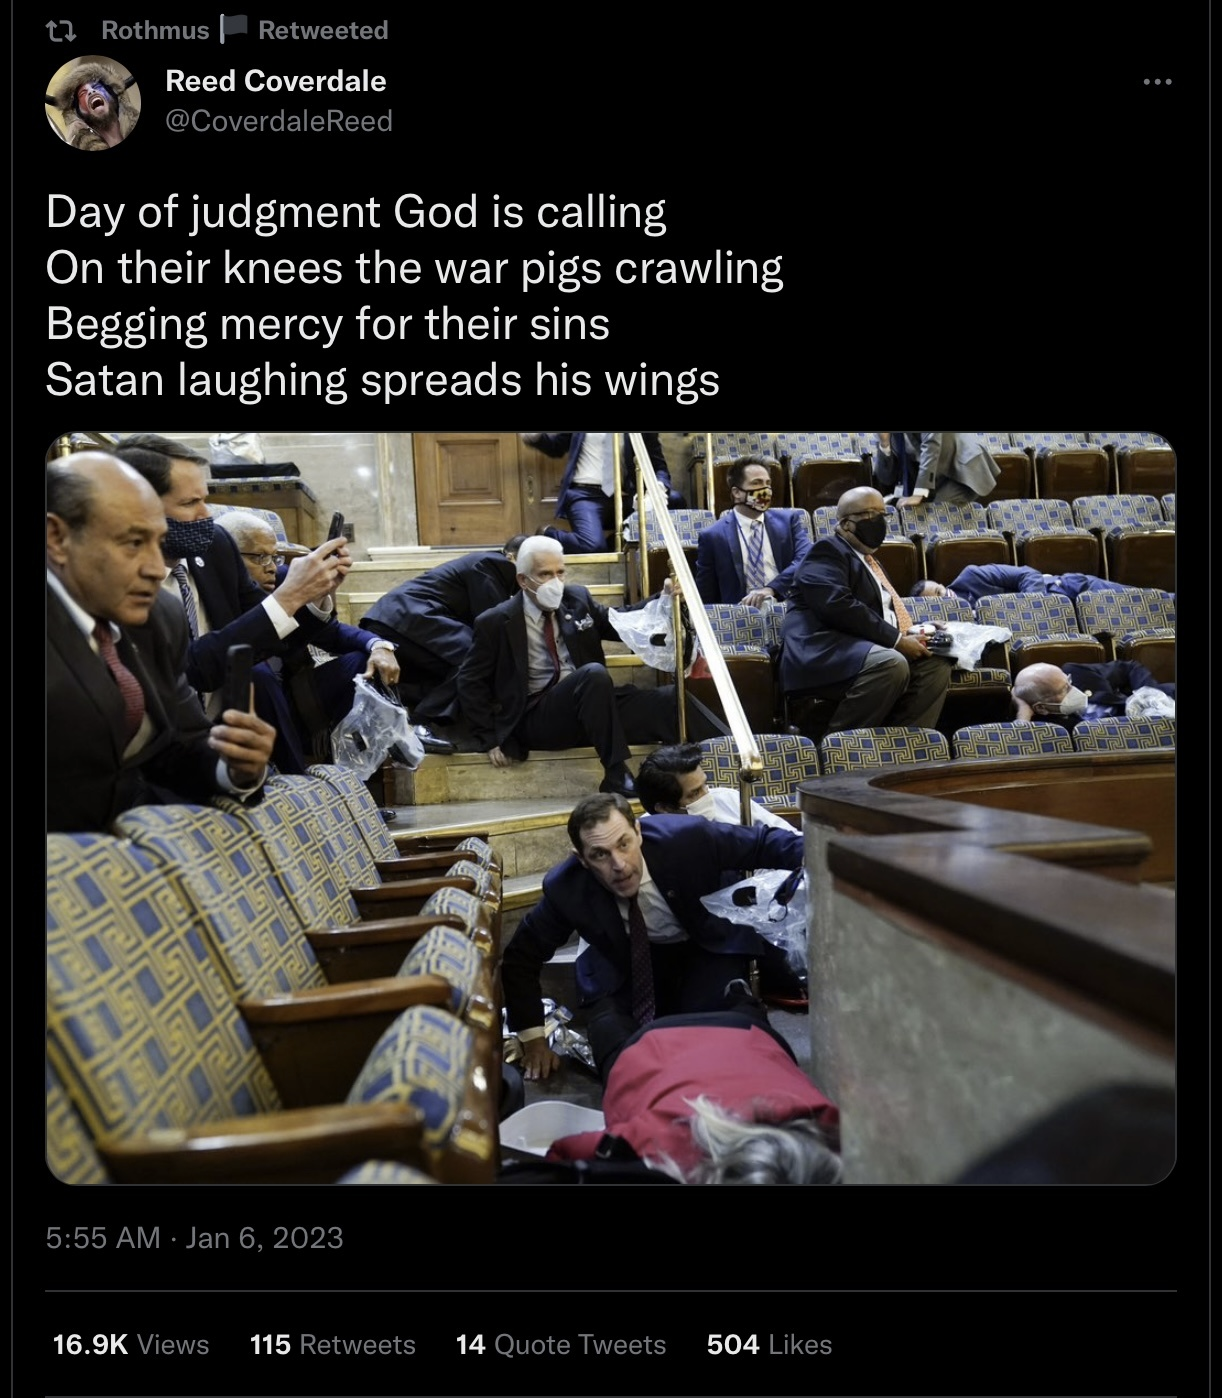This screenshot has width=1222, height=1398.
Task: Open the three-dot more options menu
Action: pyautogui.click(x=1157, y=82)
